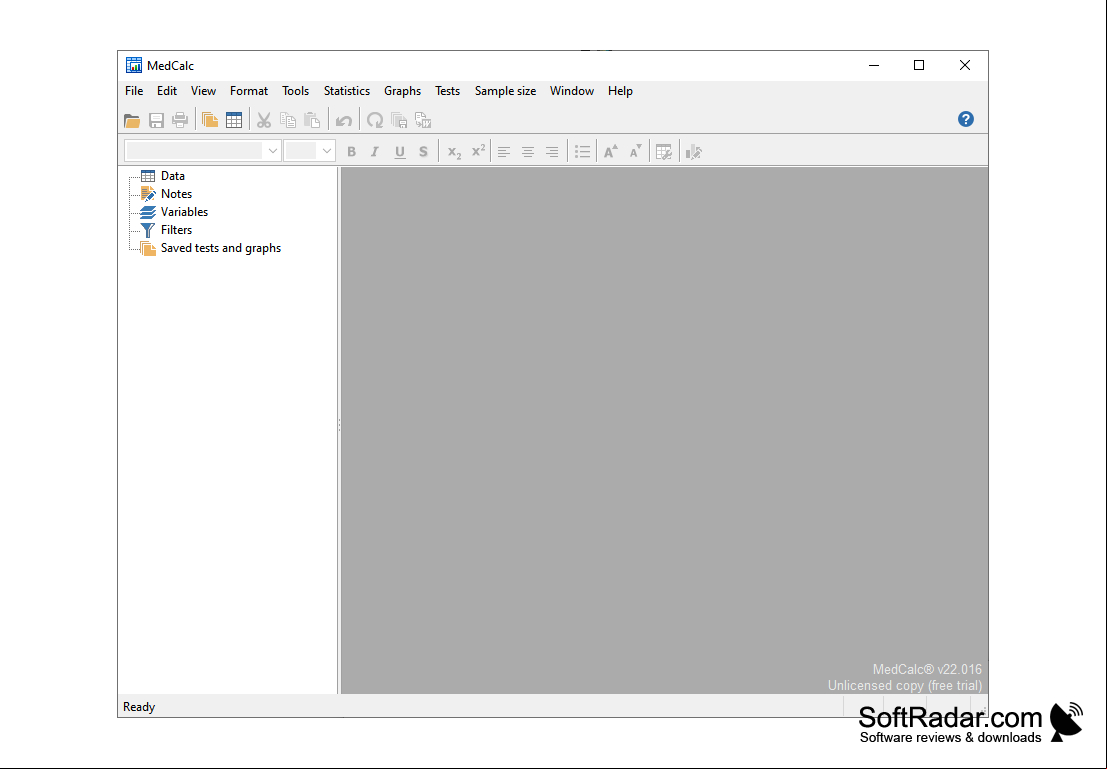Open the Tools menu
Screen dimensions: 1107x769
point(296,91)
